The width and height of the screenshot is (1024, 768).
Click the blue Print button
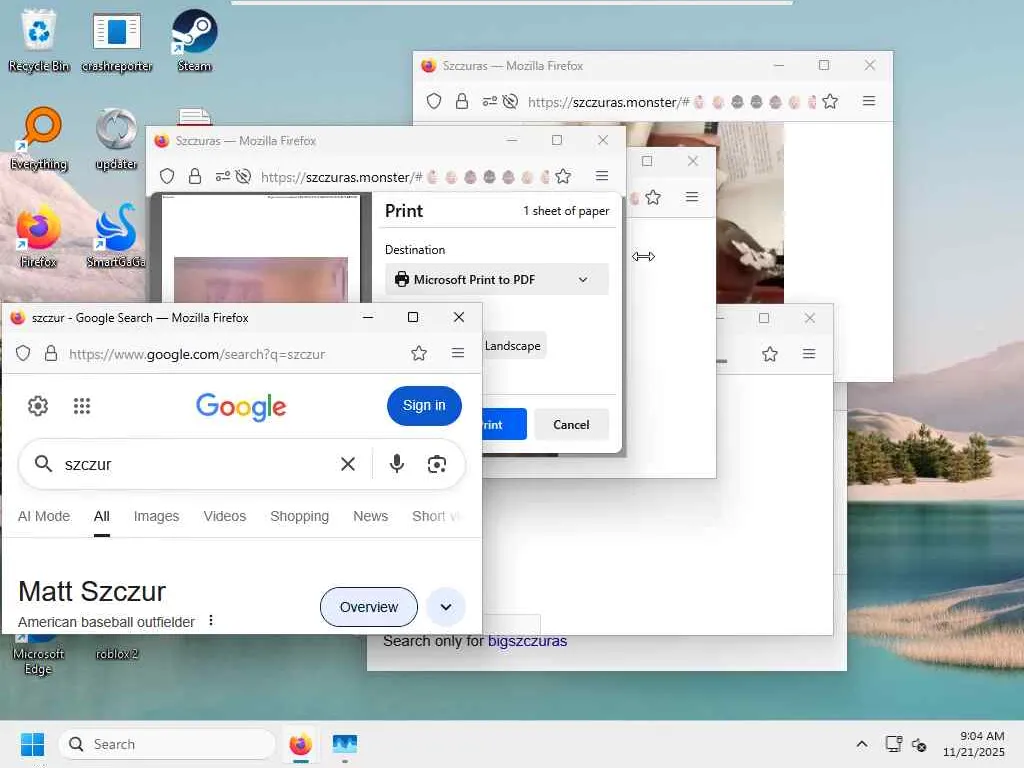coord(504,424)
